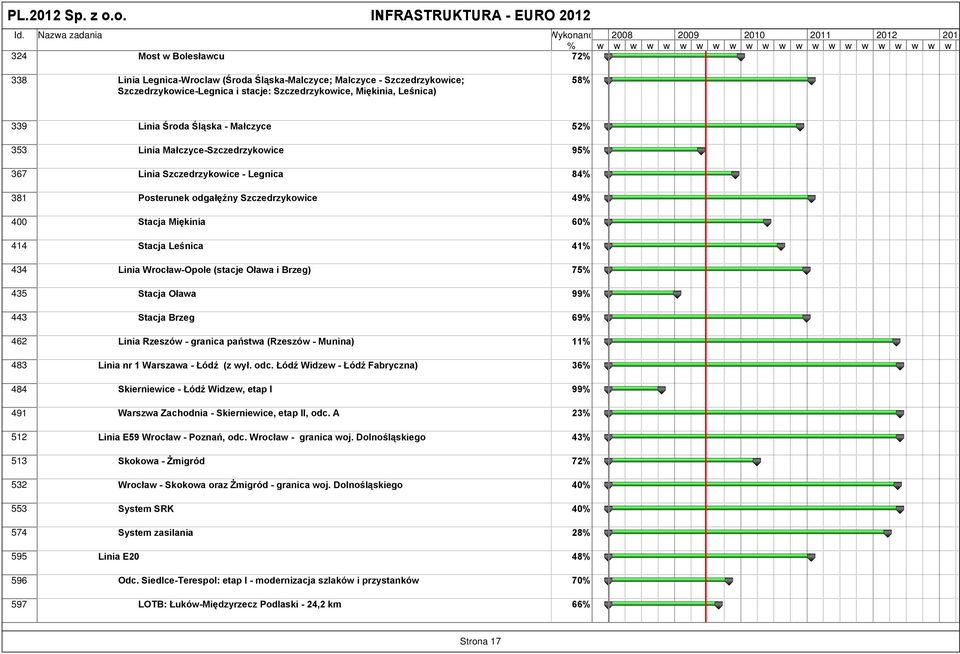Viewport: 960px width, 654px height.
Task: Click the 'Strona 17' page footer
Action: coord(480,641)
